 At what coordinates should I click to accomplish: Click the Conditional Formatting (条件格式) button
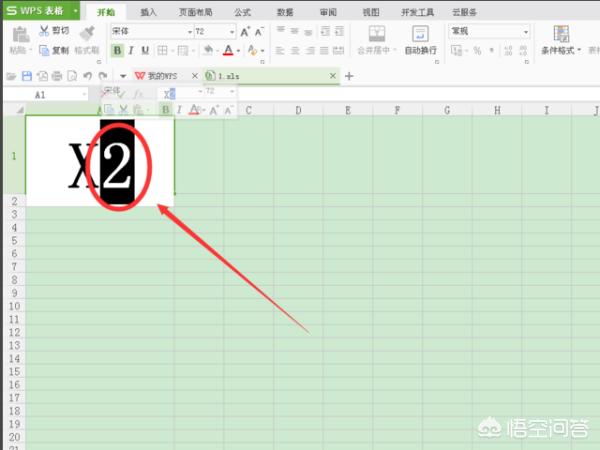(561, 38)
